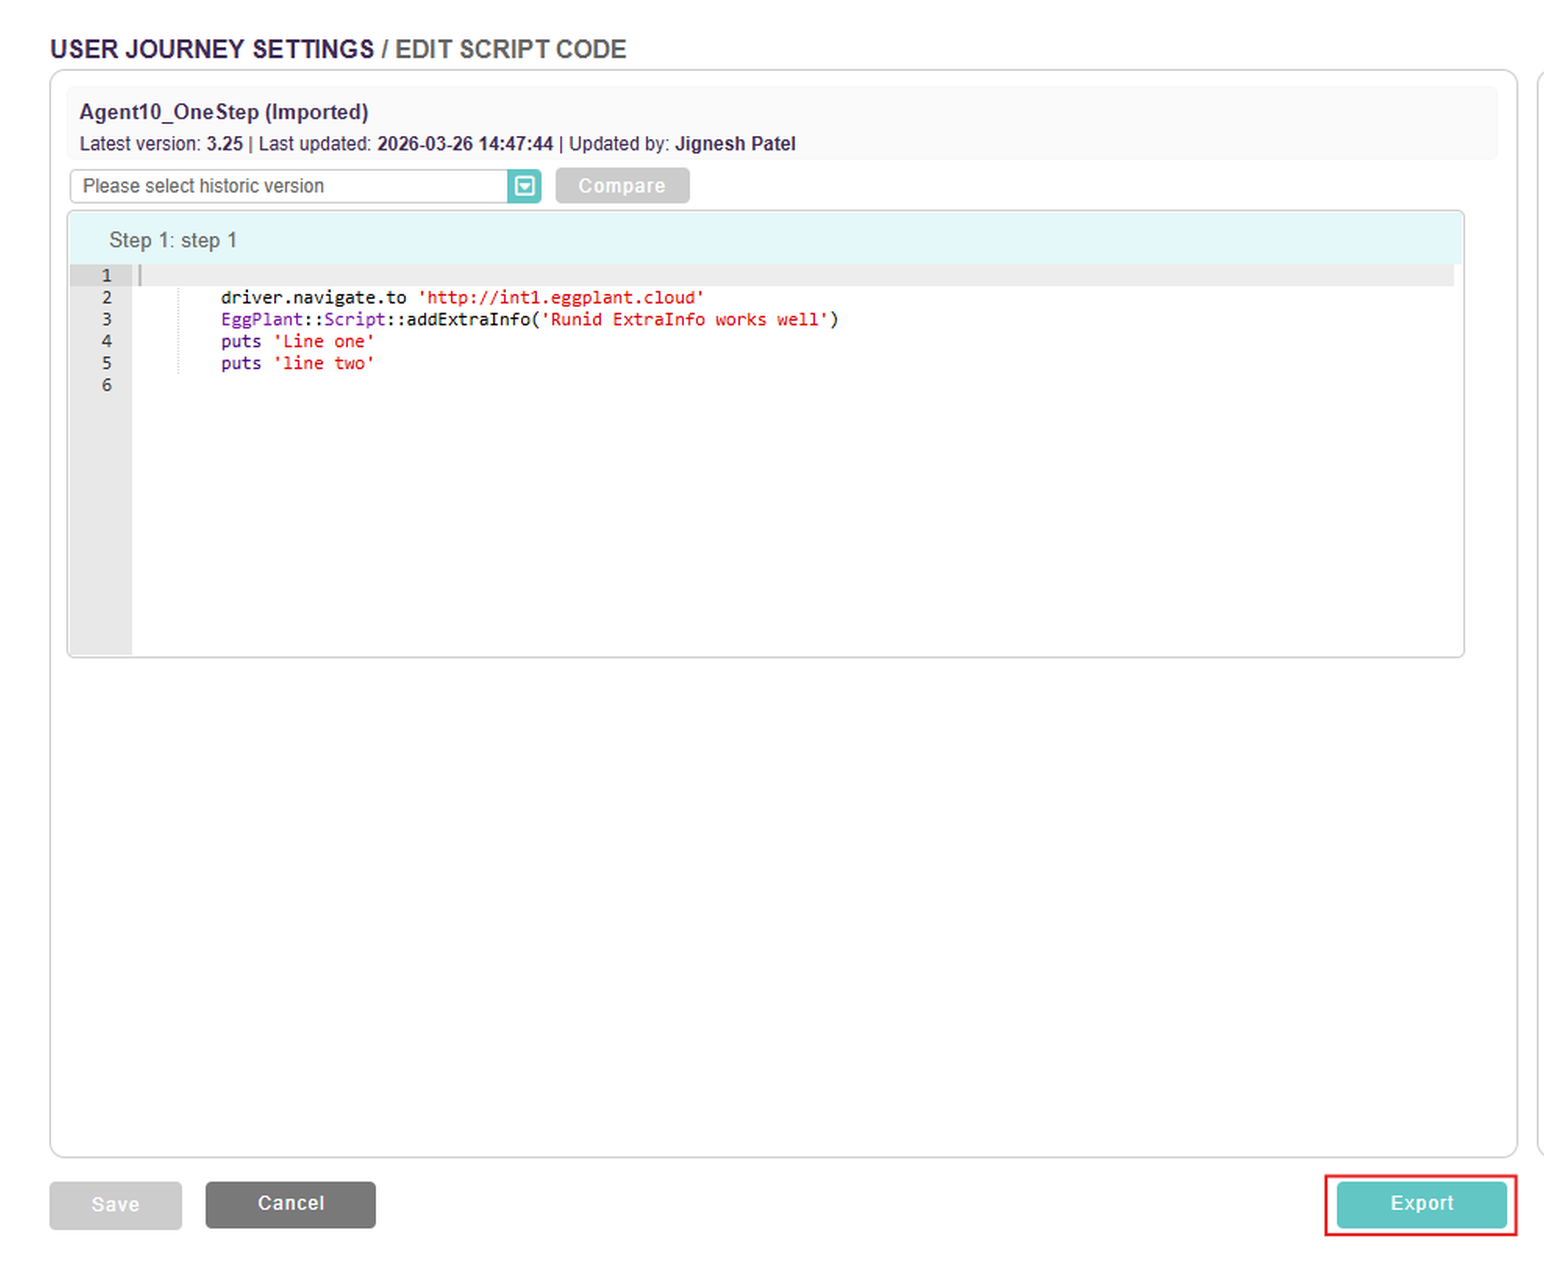Click line number 6 in the gutter

(x=106, y=385)
